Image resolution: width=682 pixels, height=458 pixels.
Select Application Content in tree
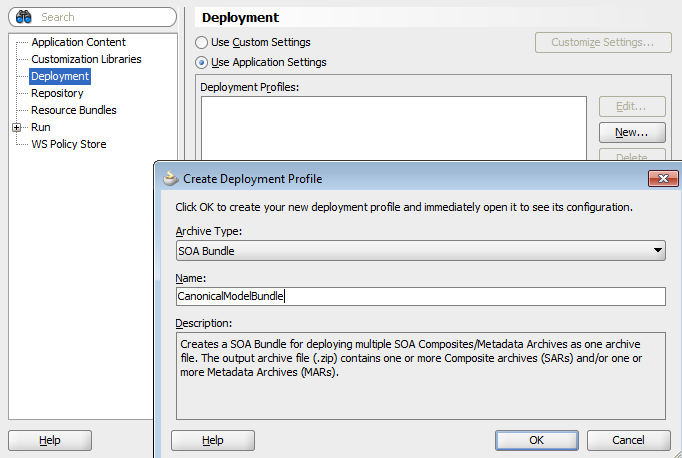point(78,42)
